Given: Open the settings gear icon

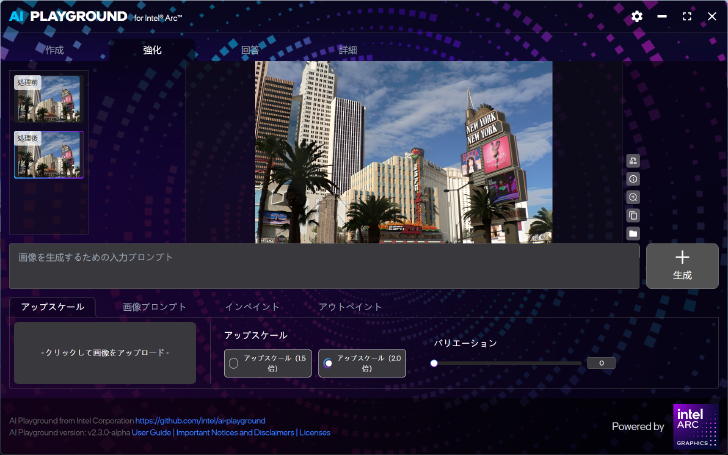Looking at the screenshot, I should tap(637, 17).
